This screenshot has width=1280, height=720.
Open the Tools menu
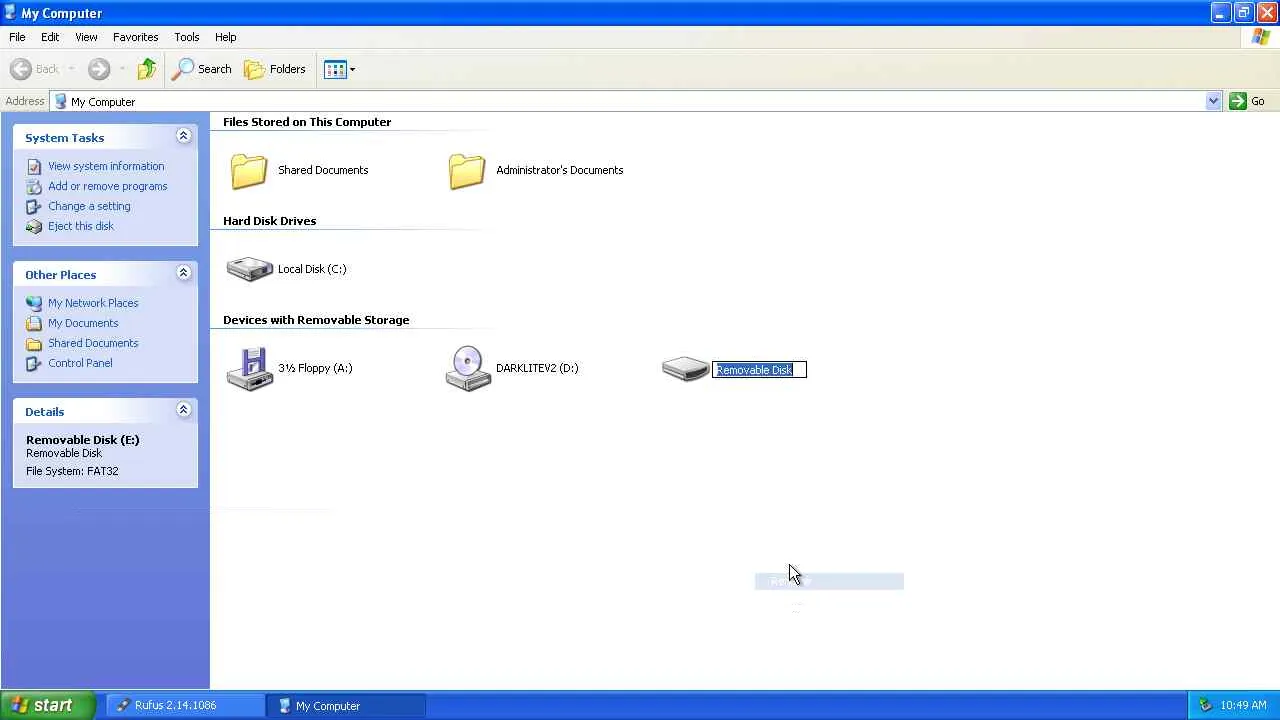tap(187, 37)
